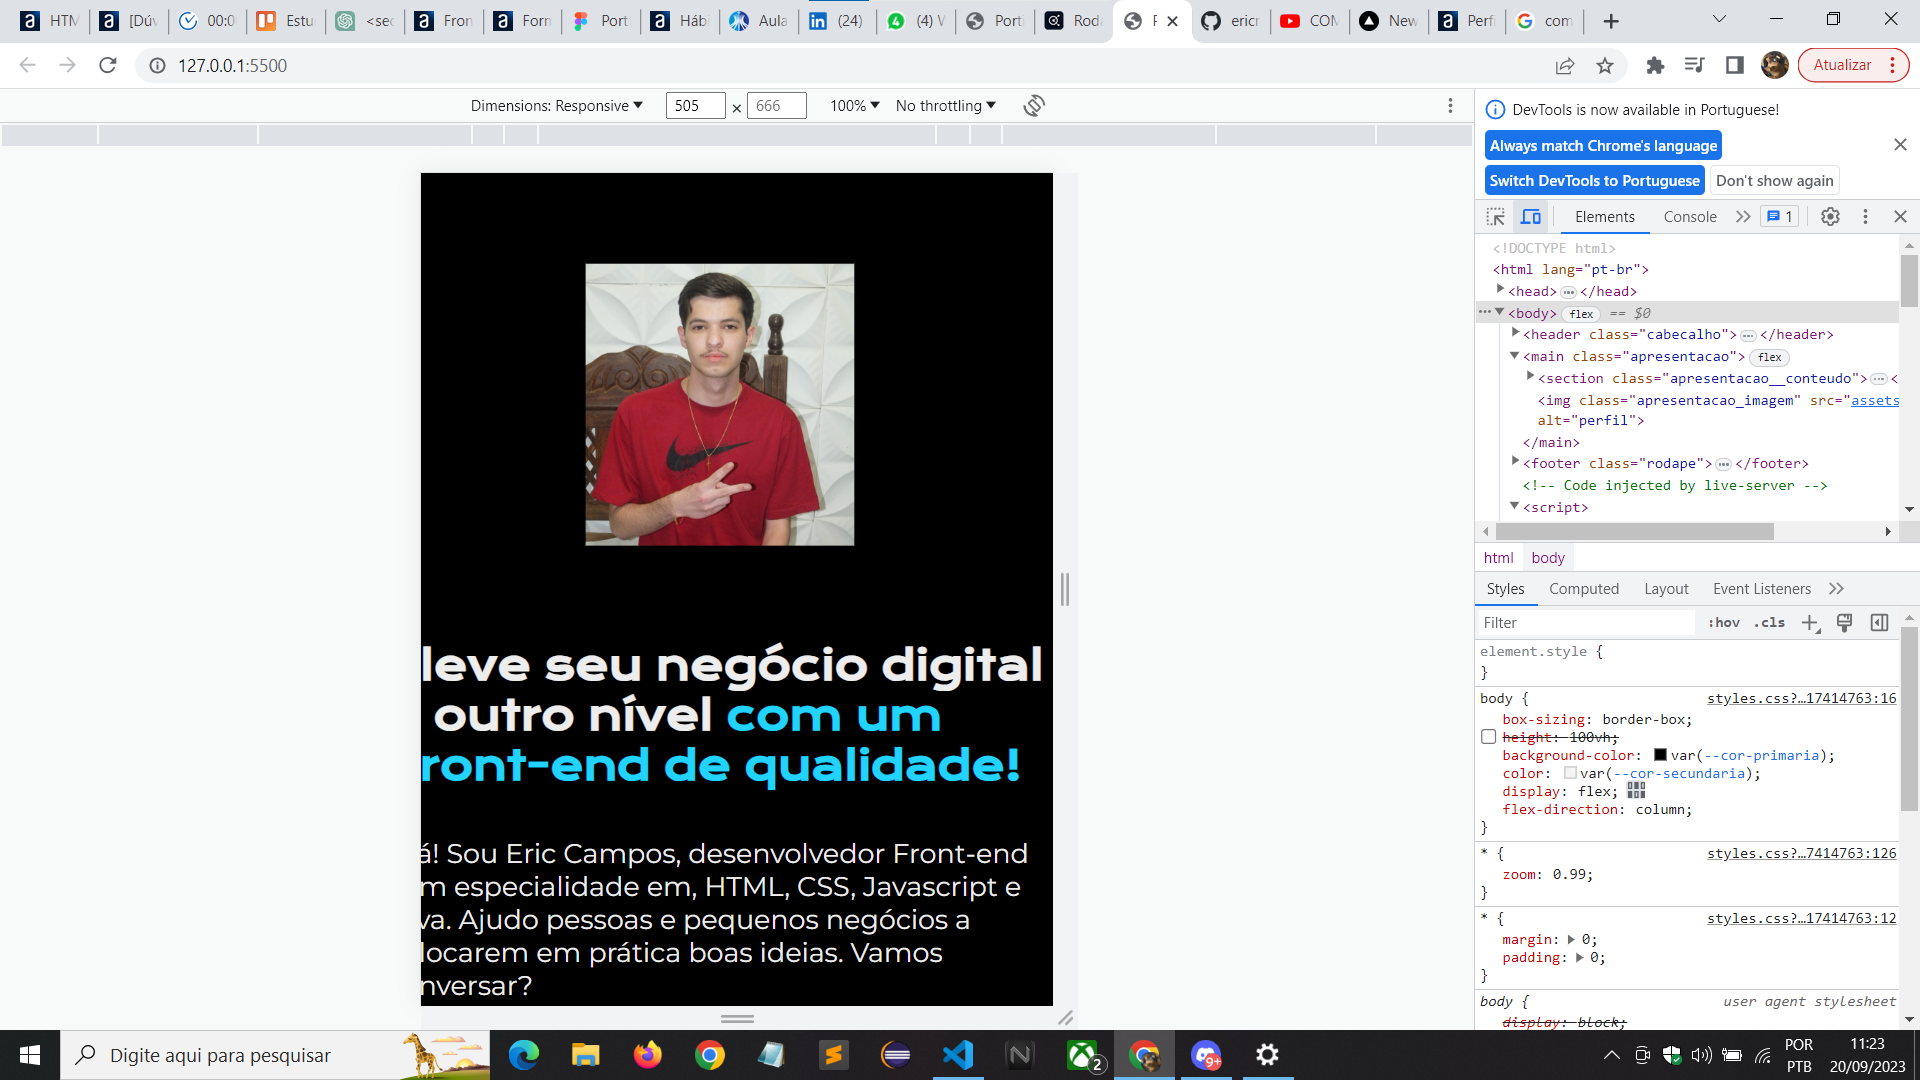Open the 100% zoom dropdown
This screenshot has width=1920, height=1080.
coord(854,105)
